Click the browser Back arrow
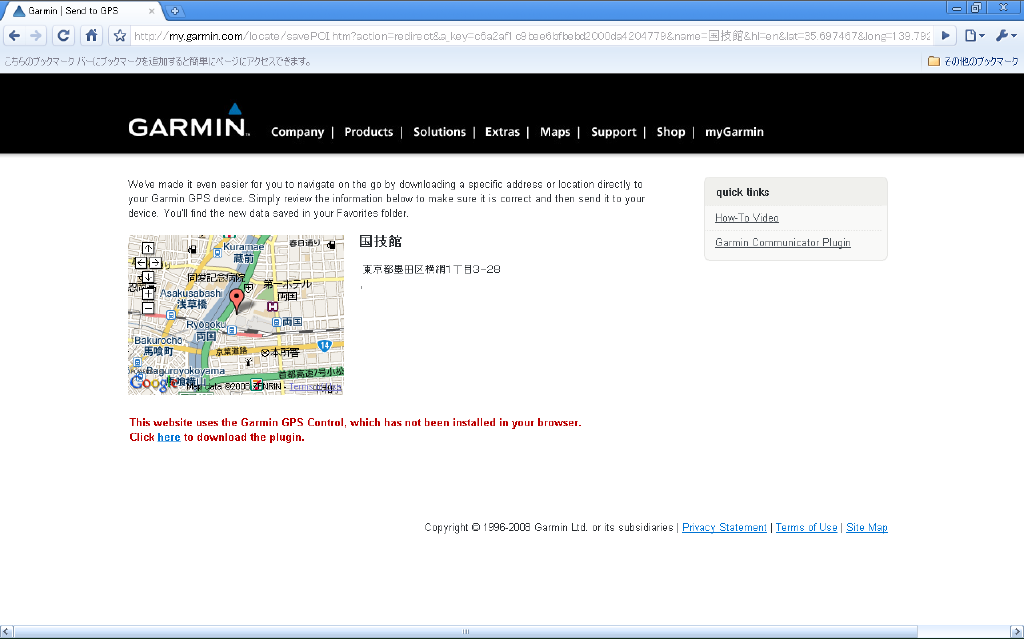The width and height of the screenshot is (1024, 639). click(x=14, y=35)
